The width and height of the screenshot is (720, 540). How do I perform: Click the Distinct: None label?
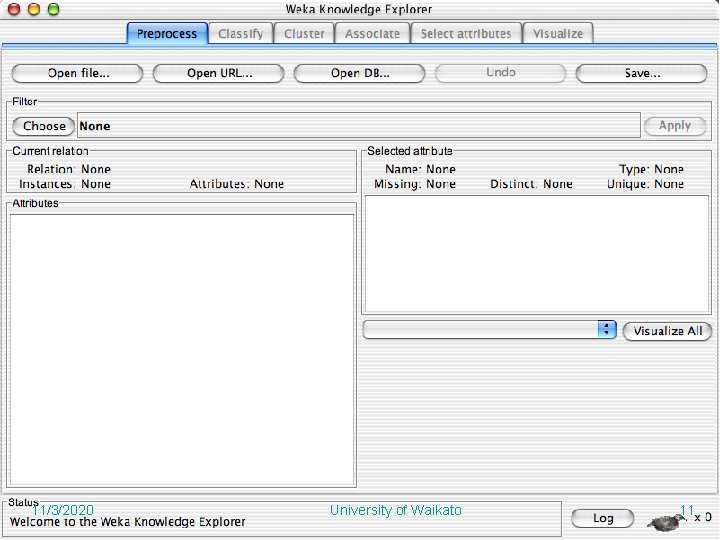tap(531, 184)
